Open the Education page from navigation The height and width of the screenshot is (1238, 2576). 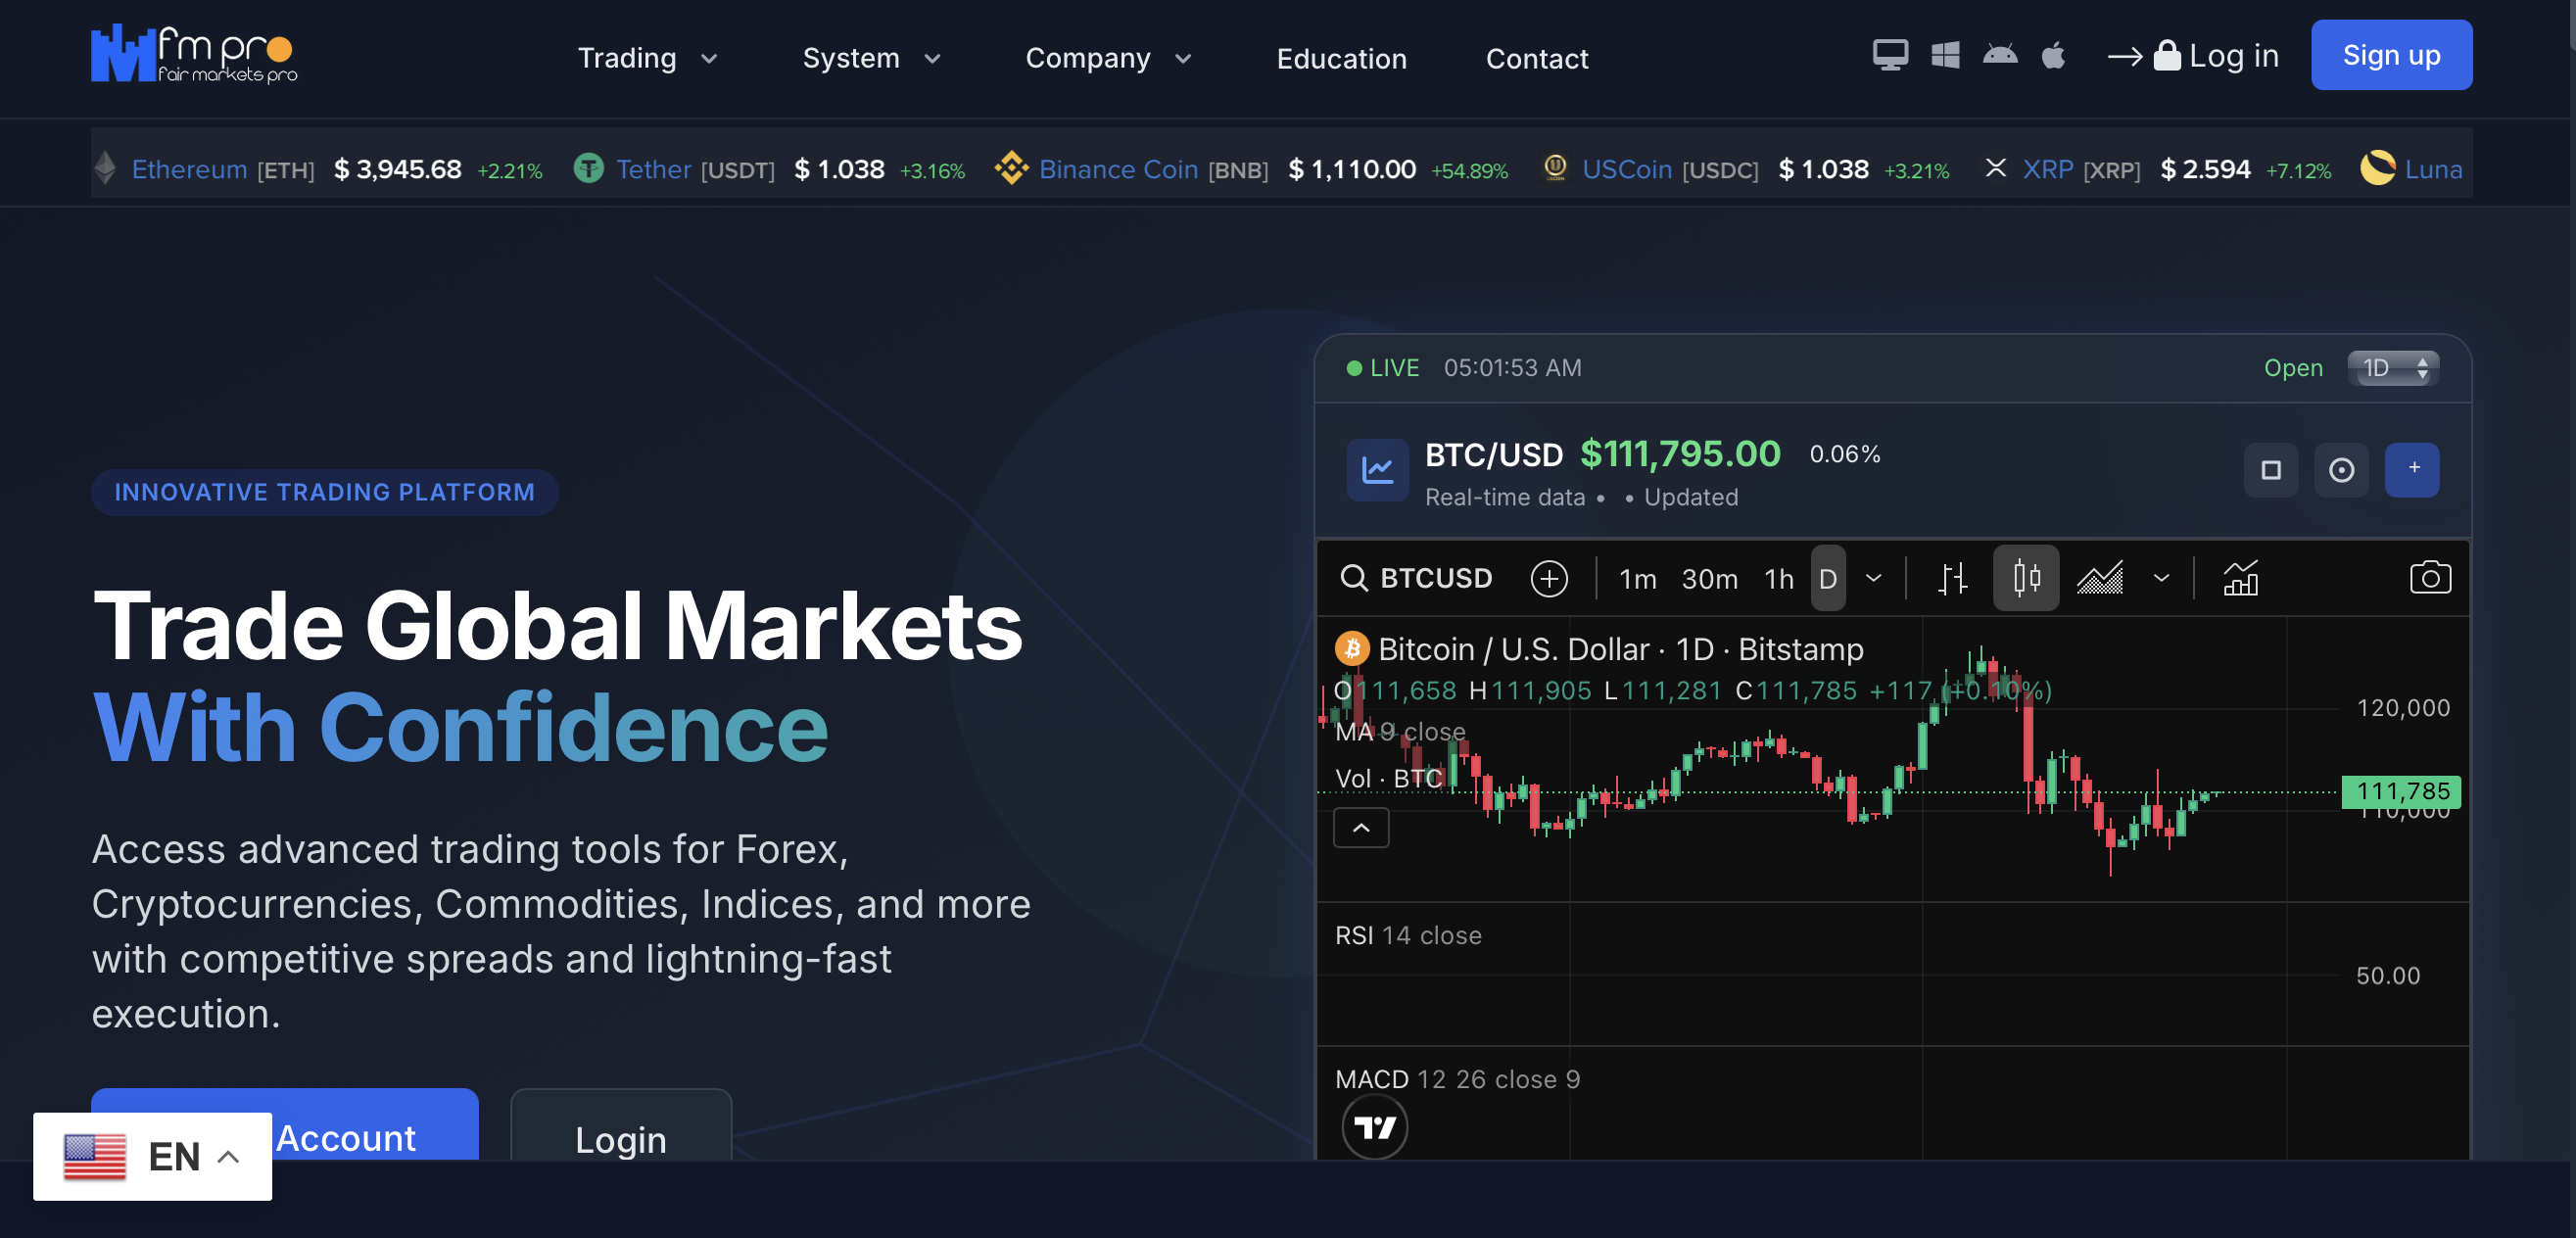(1341, 59)
